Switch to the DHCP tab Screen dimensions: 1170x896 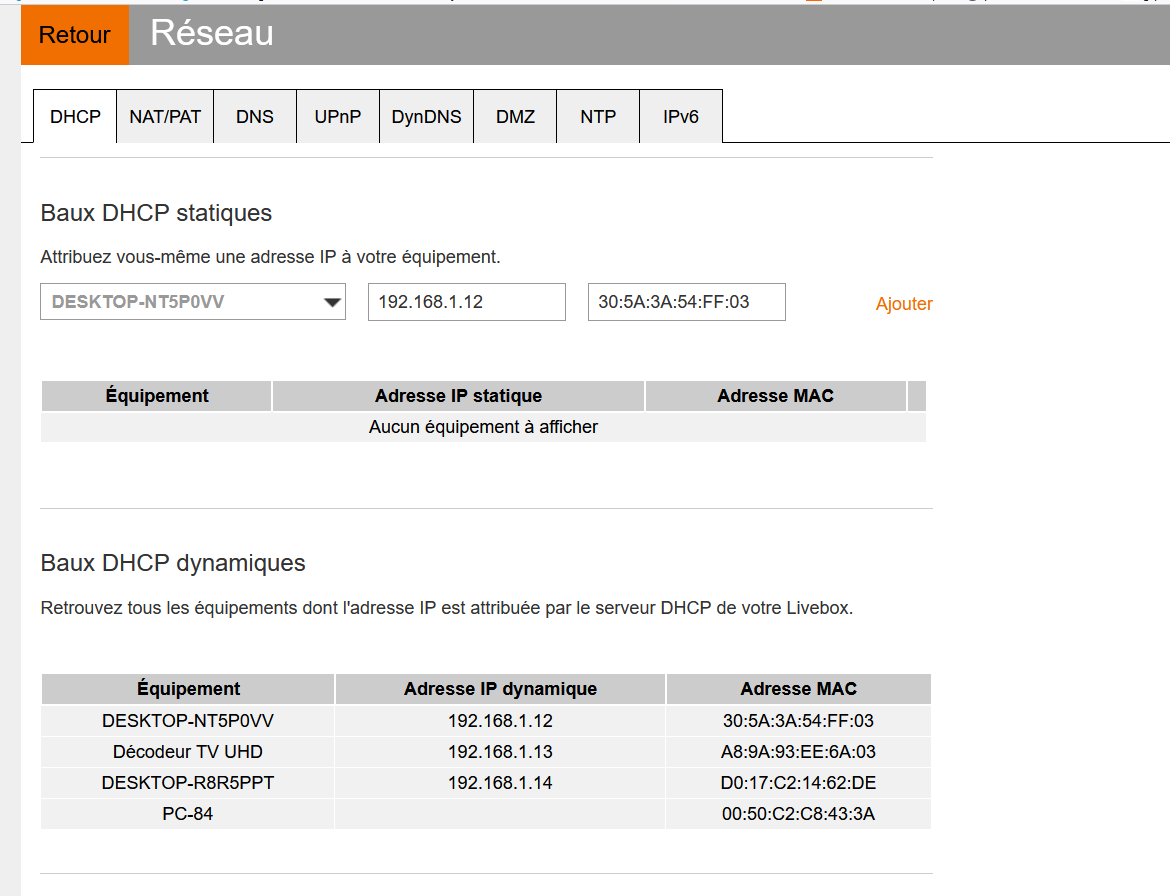coord(75,117)
